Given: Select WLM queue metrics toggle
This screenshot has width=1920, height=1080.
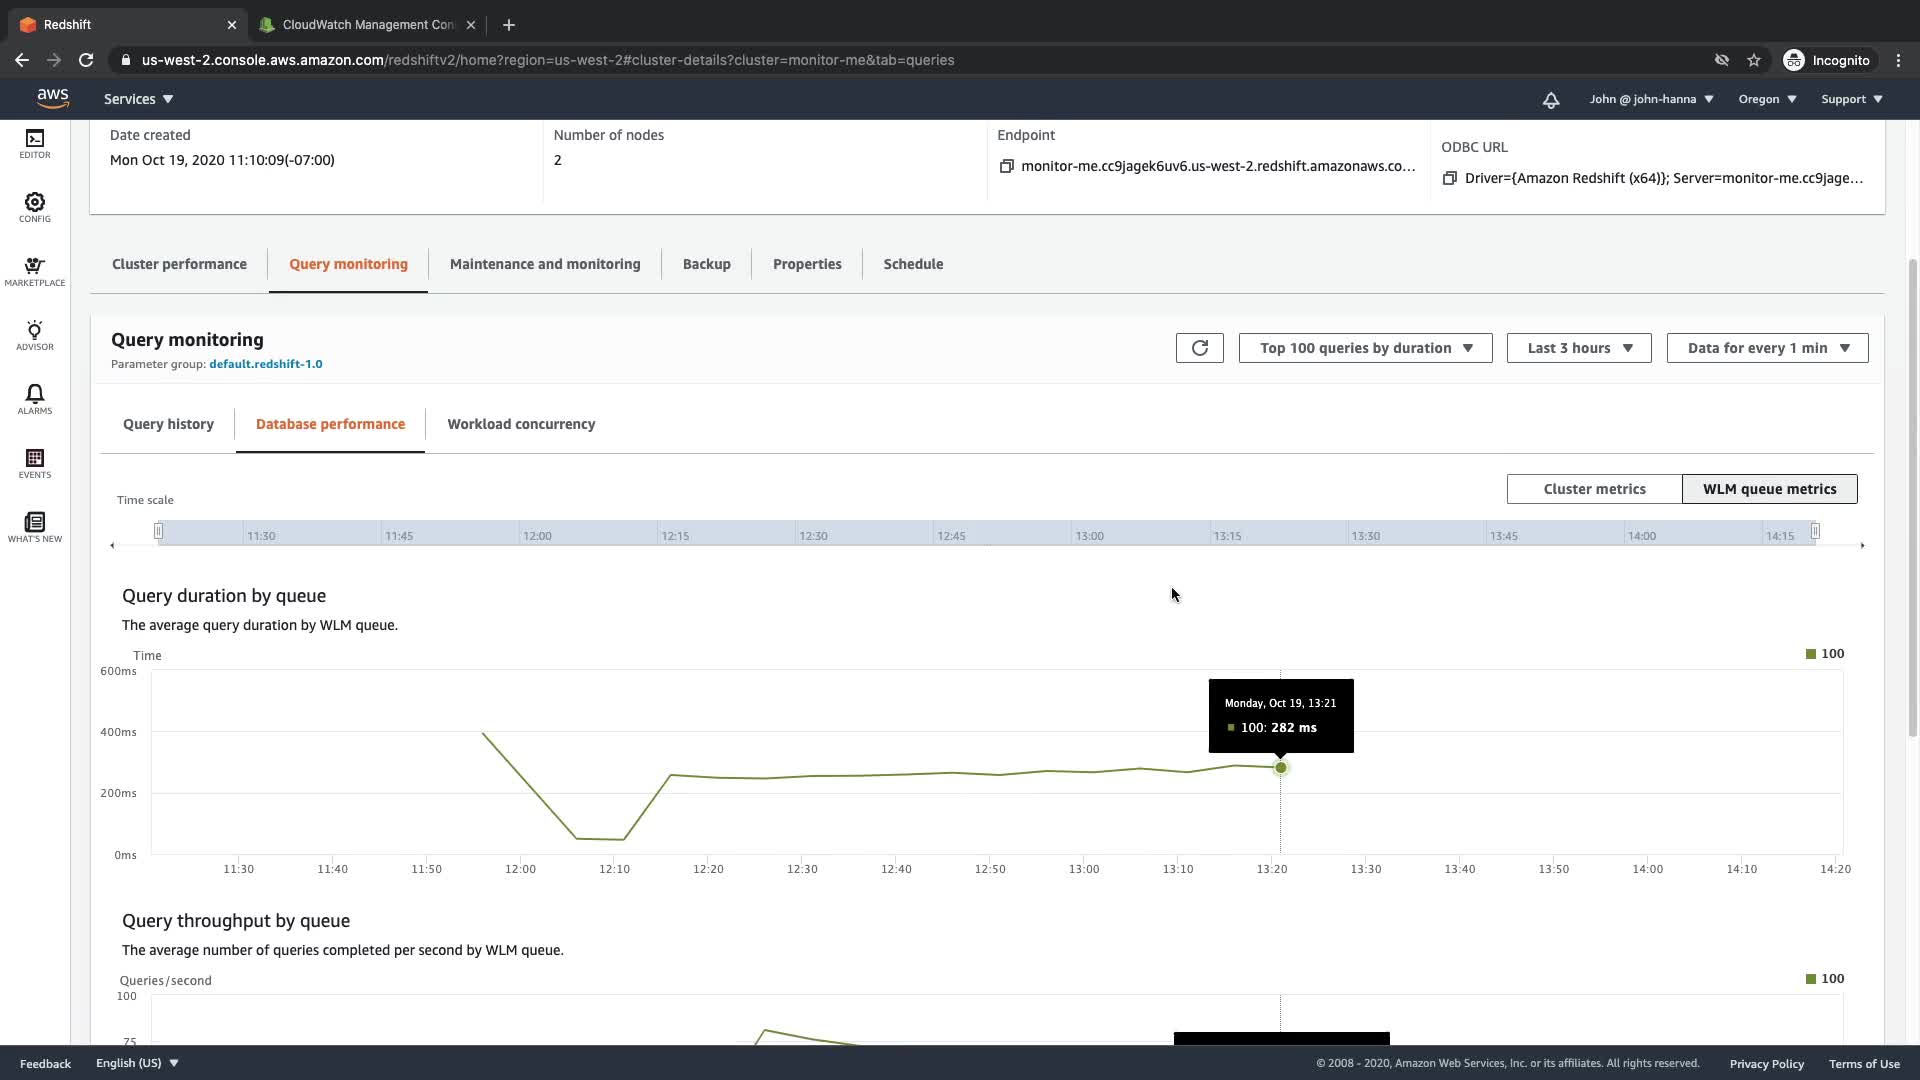Looking at the screenshot, I should click(x=1769, y=489).
